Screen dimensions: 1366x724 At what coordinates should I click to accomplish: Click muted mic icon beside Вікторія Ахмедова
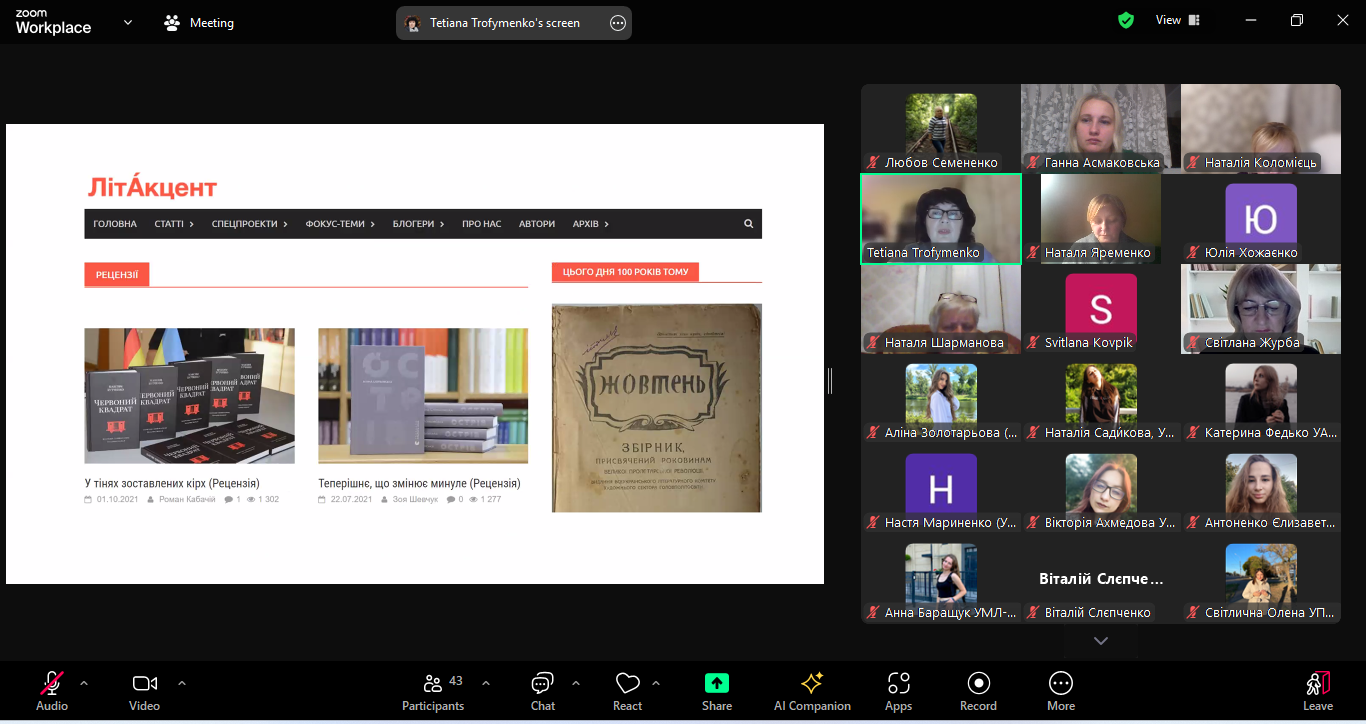[1033, 523]
